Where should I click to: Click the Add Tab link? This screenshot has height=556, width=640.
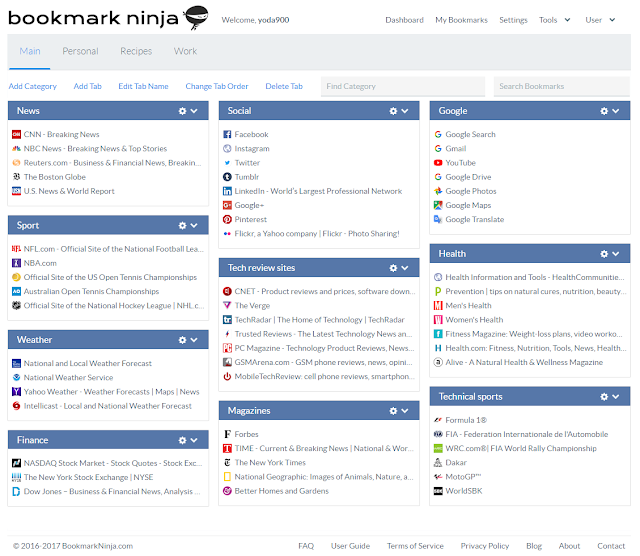tap(87, 86)
